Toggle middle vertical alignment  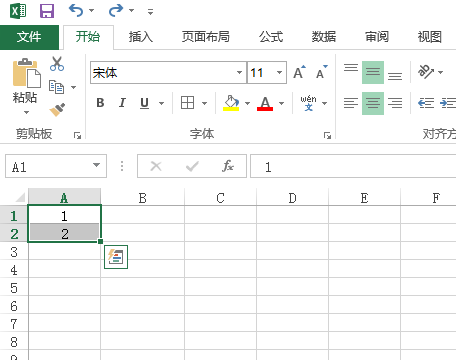373,72
